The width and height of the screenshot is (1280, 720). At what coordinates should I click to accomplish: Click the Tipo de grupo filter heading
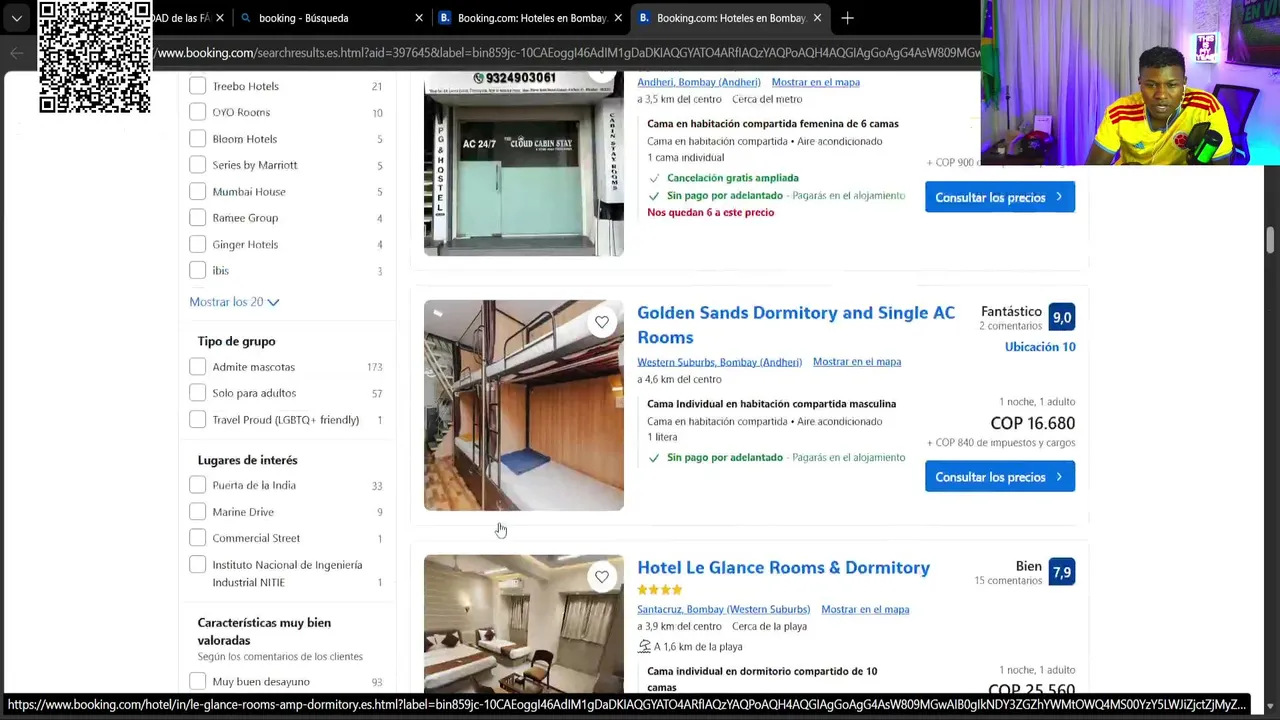(x=237, y=341)
